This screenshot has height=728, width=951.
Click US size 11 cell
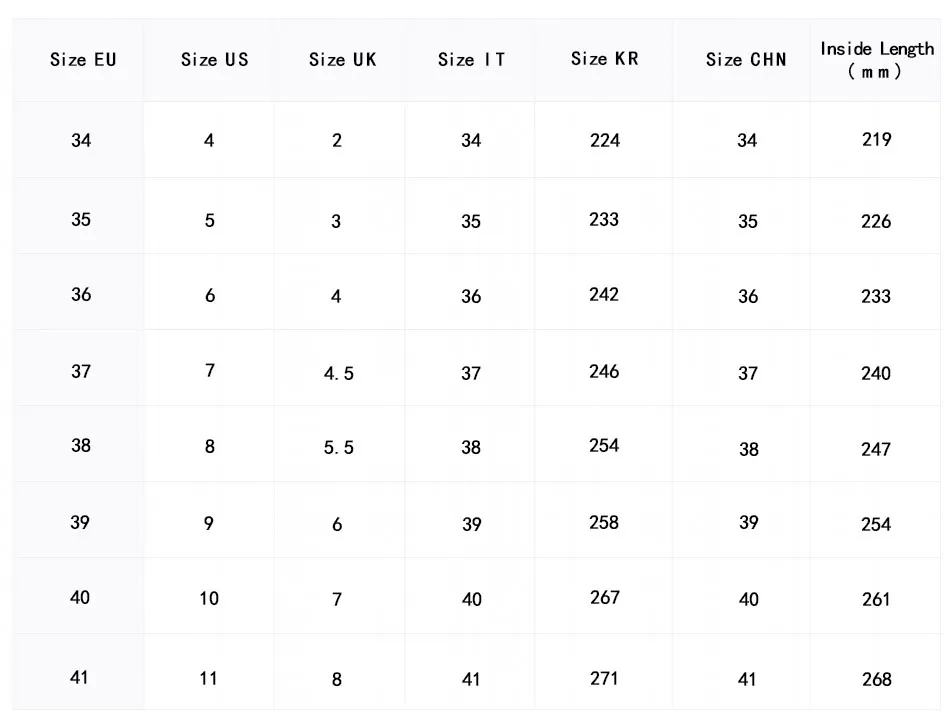208,679
